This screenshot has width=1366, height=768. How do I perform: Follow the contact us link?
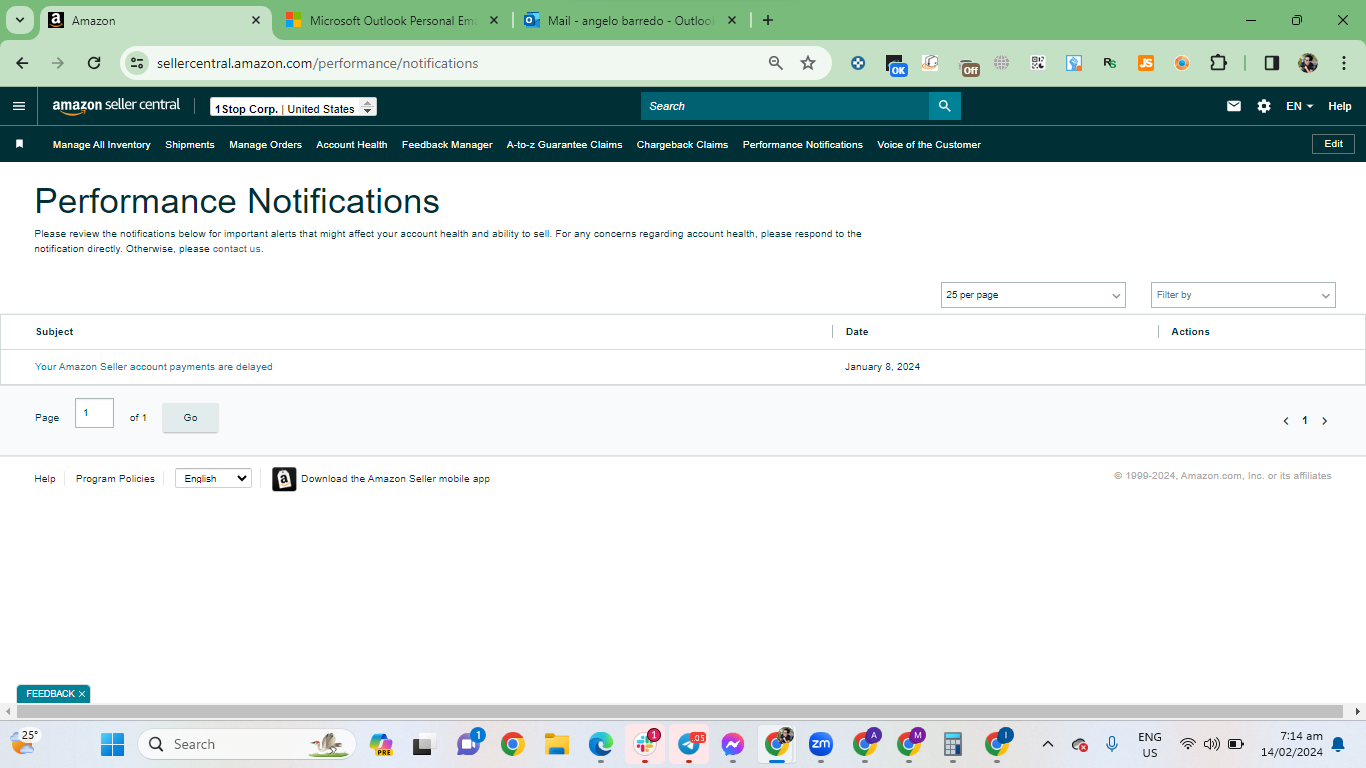point(237,249)
